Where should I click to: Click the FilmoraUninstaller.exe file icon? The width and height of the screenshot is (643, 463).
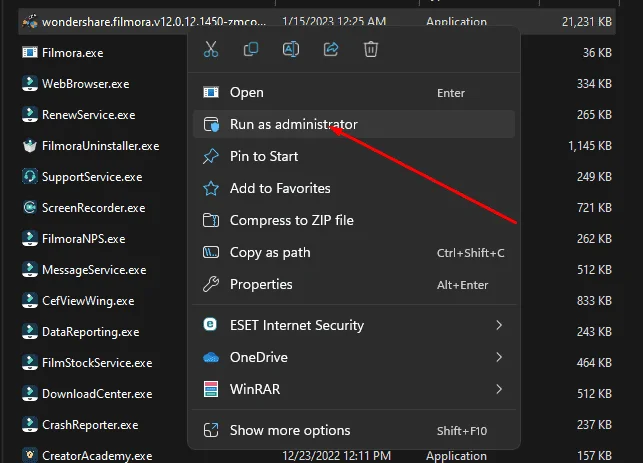click(x=30, y=146)
